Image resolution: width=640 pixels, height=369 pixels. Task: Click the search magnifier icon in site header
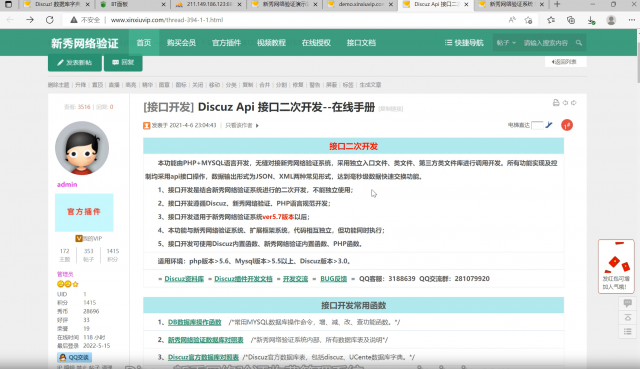tap(579, 42)
